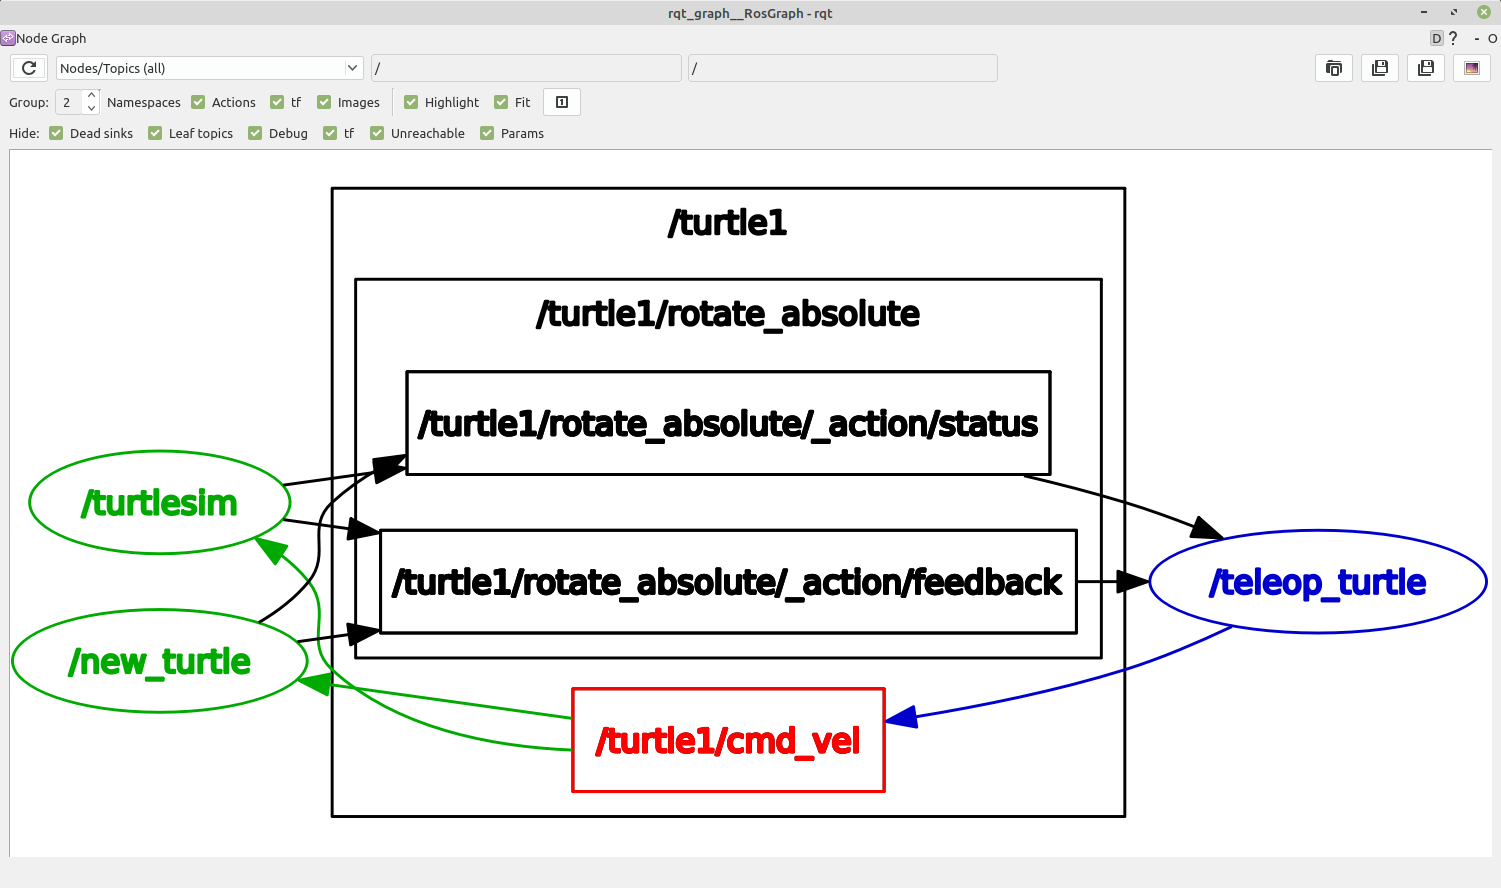Toggle the D dock state button

(1436, 38)
